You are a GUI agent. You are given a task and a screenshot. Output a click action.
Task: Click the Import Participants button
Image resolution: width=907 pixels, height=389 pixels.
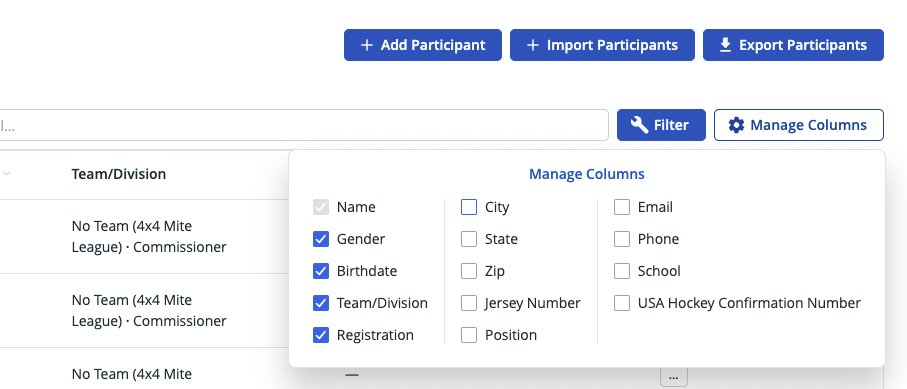point(602,45)
